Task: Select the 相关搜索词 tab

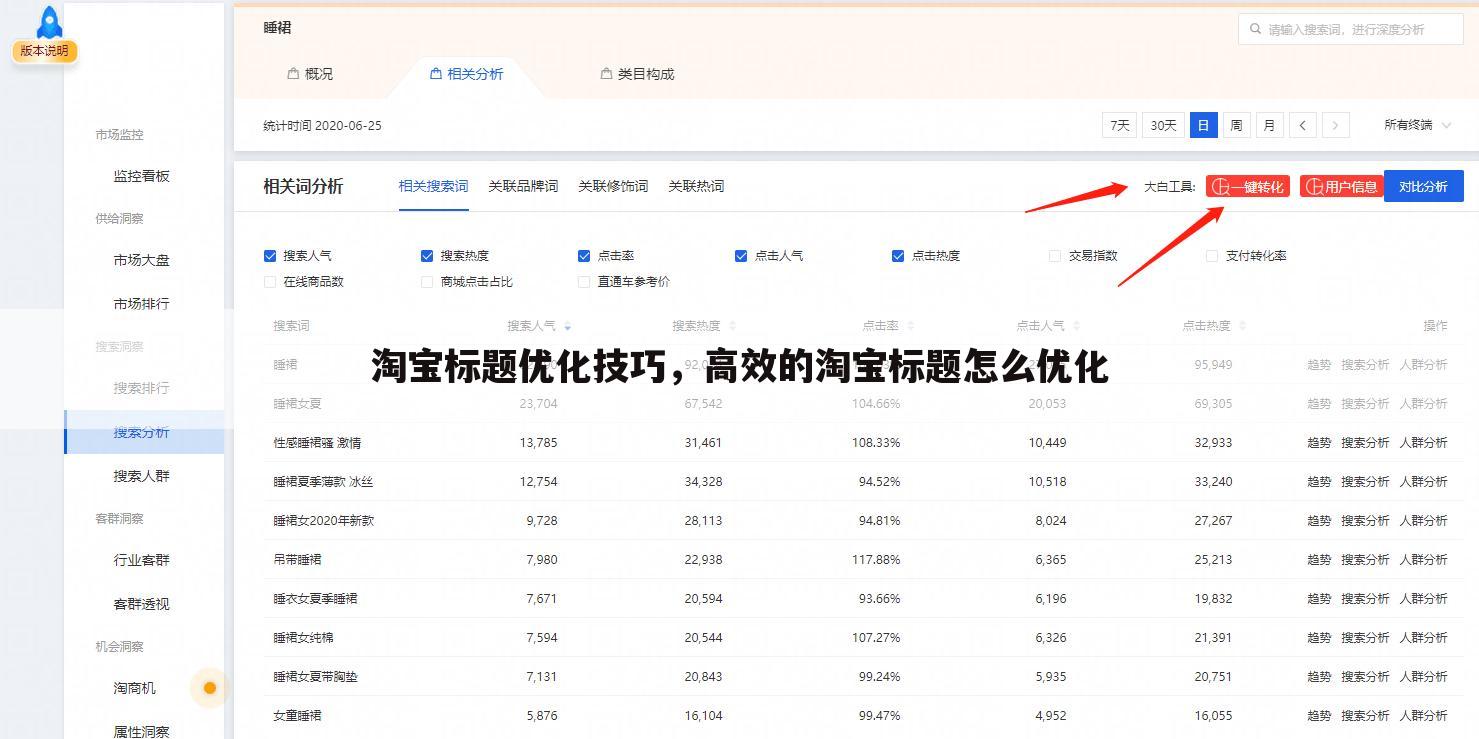Action: tap(433, 186)
